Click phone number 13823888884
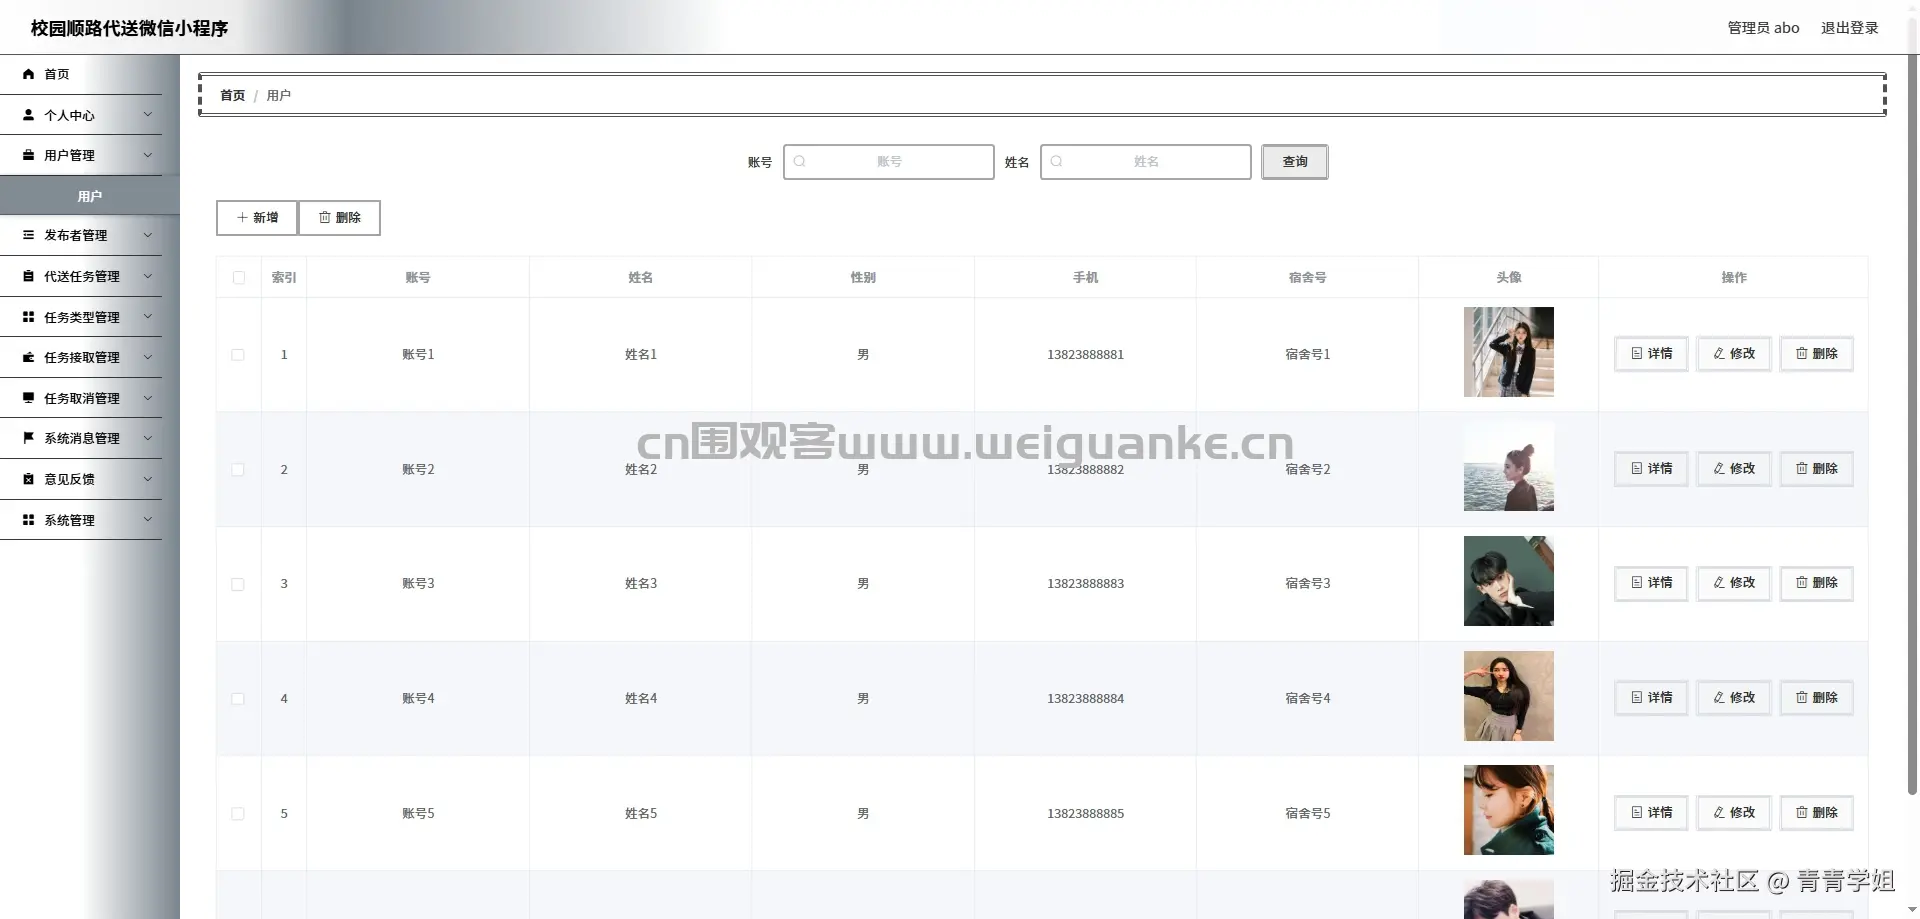1920x919 pixels. pos(1085,698)
